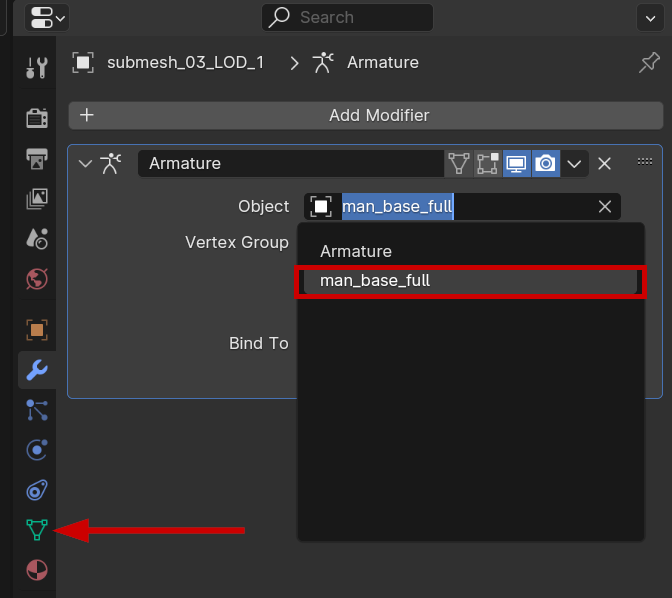Collapse the Armature modifier panel
This screenshot has height=598, width=672.
(x=84, y=163)
